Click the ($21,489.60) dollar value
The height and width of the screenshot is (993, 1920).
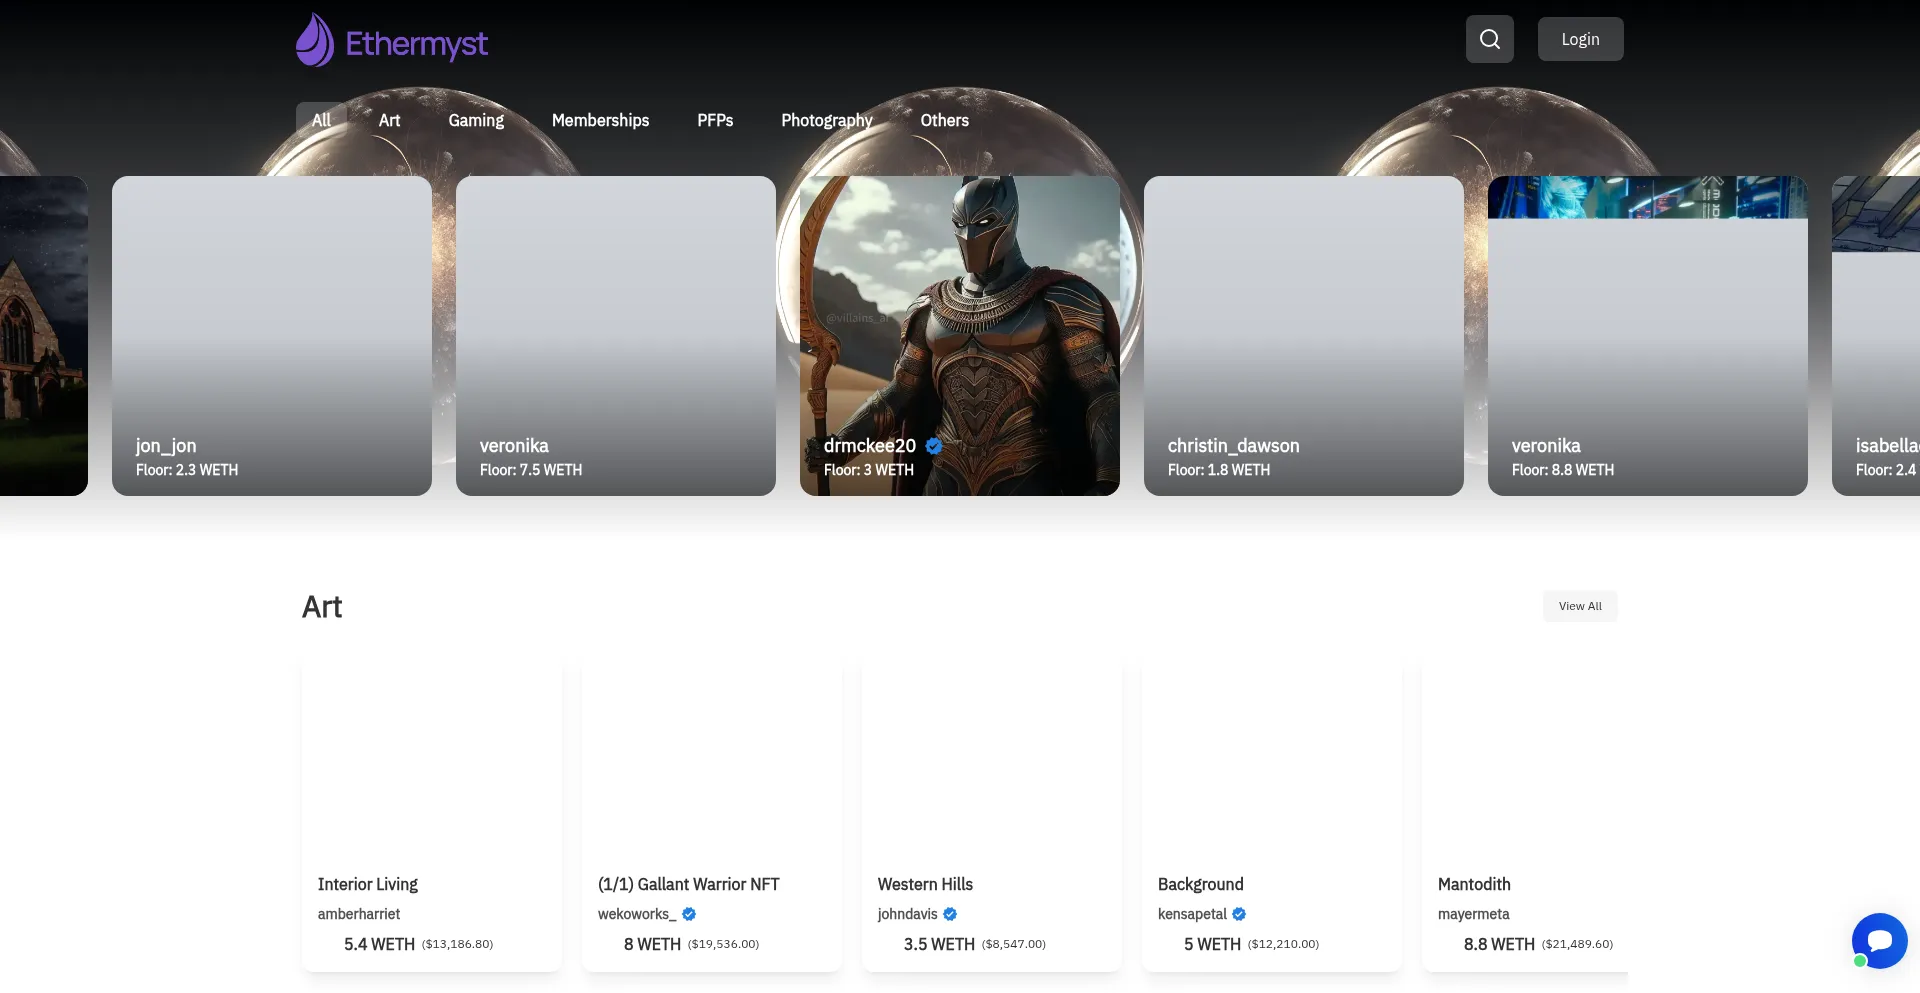tap(1577, 944)
